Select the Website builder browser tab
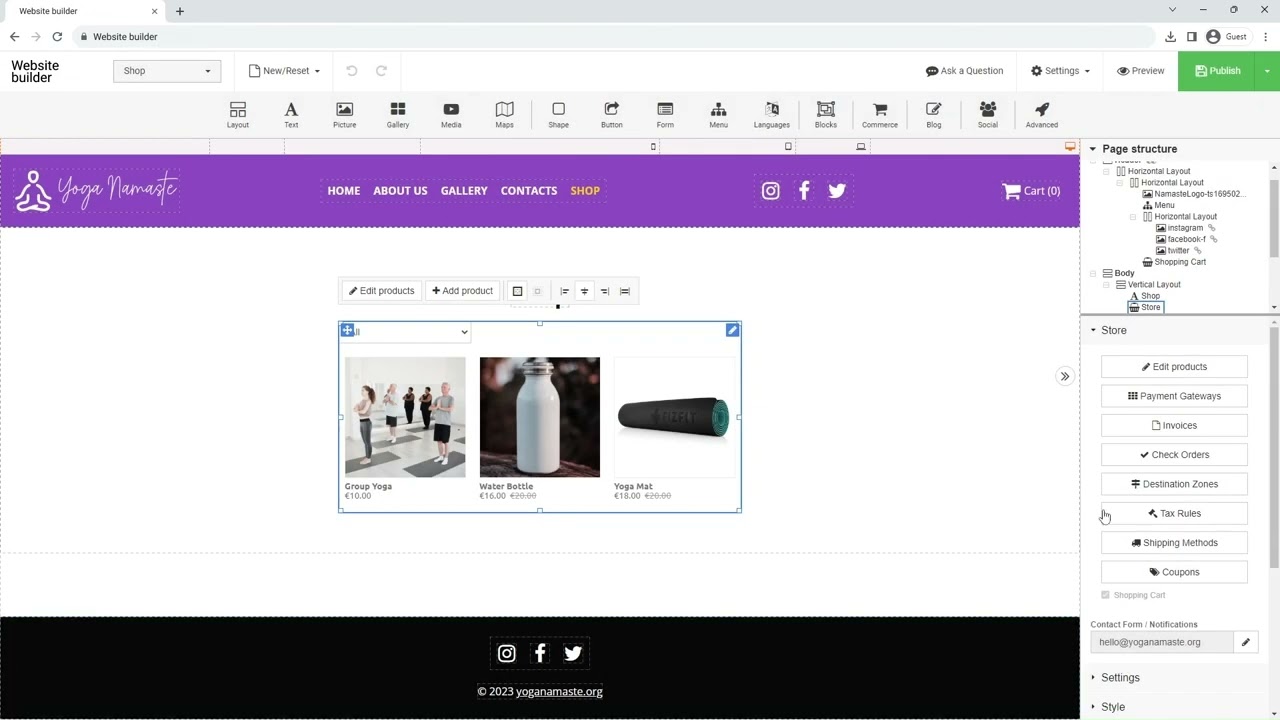Viewport: 1280px width, 720px height. [83, 11]
